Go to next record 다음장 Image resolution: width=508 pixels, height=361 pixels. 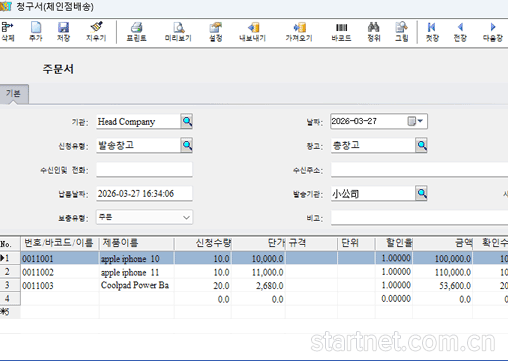[x=493, y=32]
